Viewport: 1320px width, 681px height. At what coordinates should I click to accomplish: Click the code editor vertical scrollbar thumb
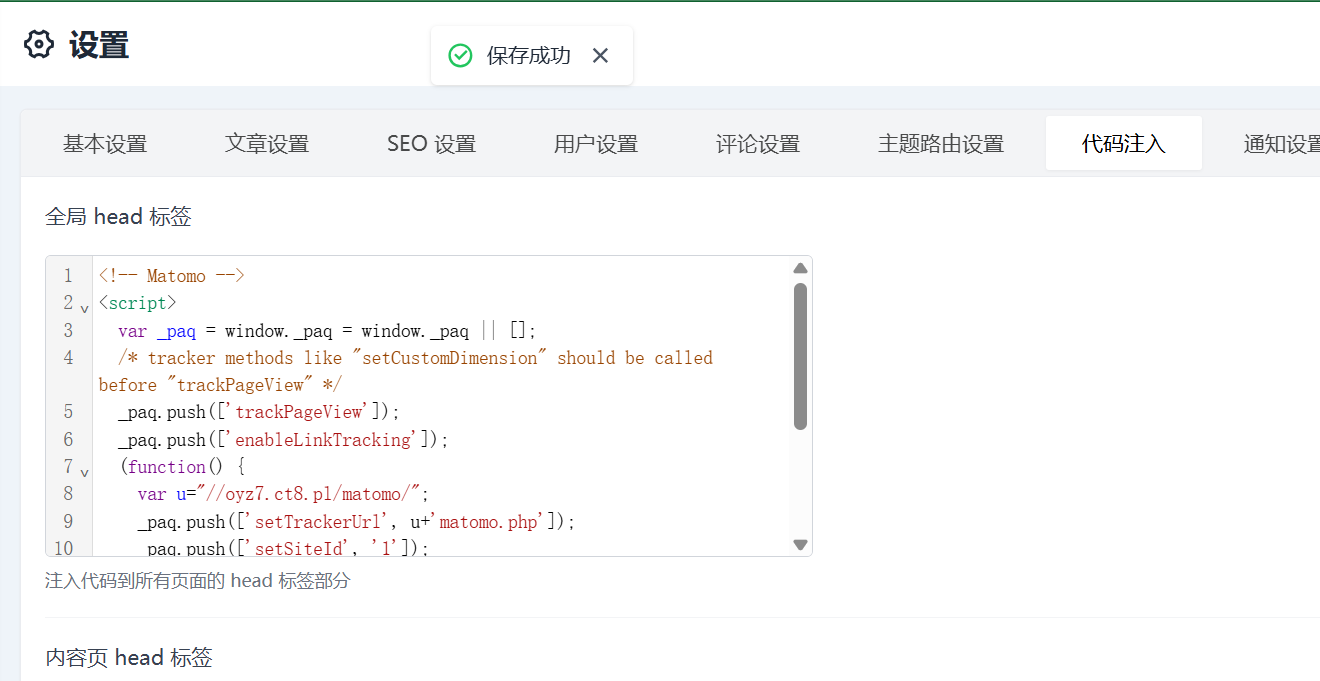pyautogui.click(x=800, y=355)
